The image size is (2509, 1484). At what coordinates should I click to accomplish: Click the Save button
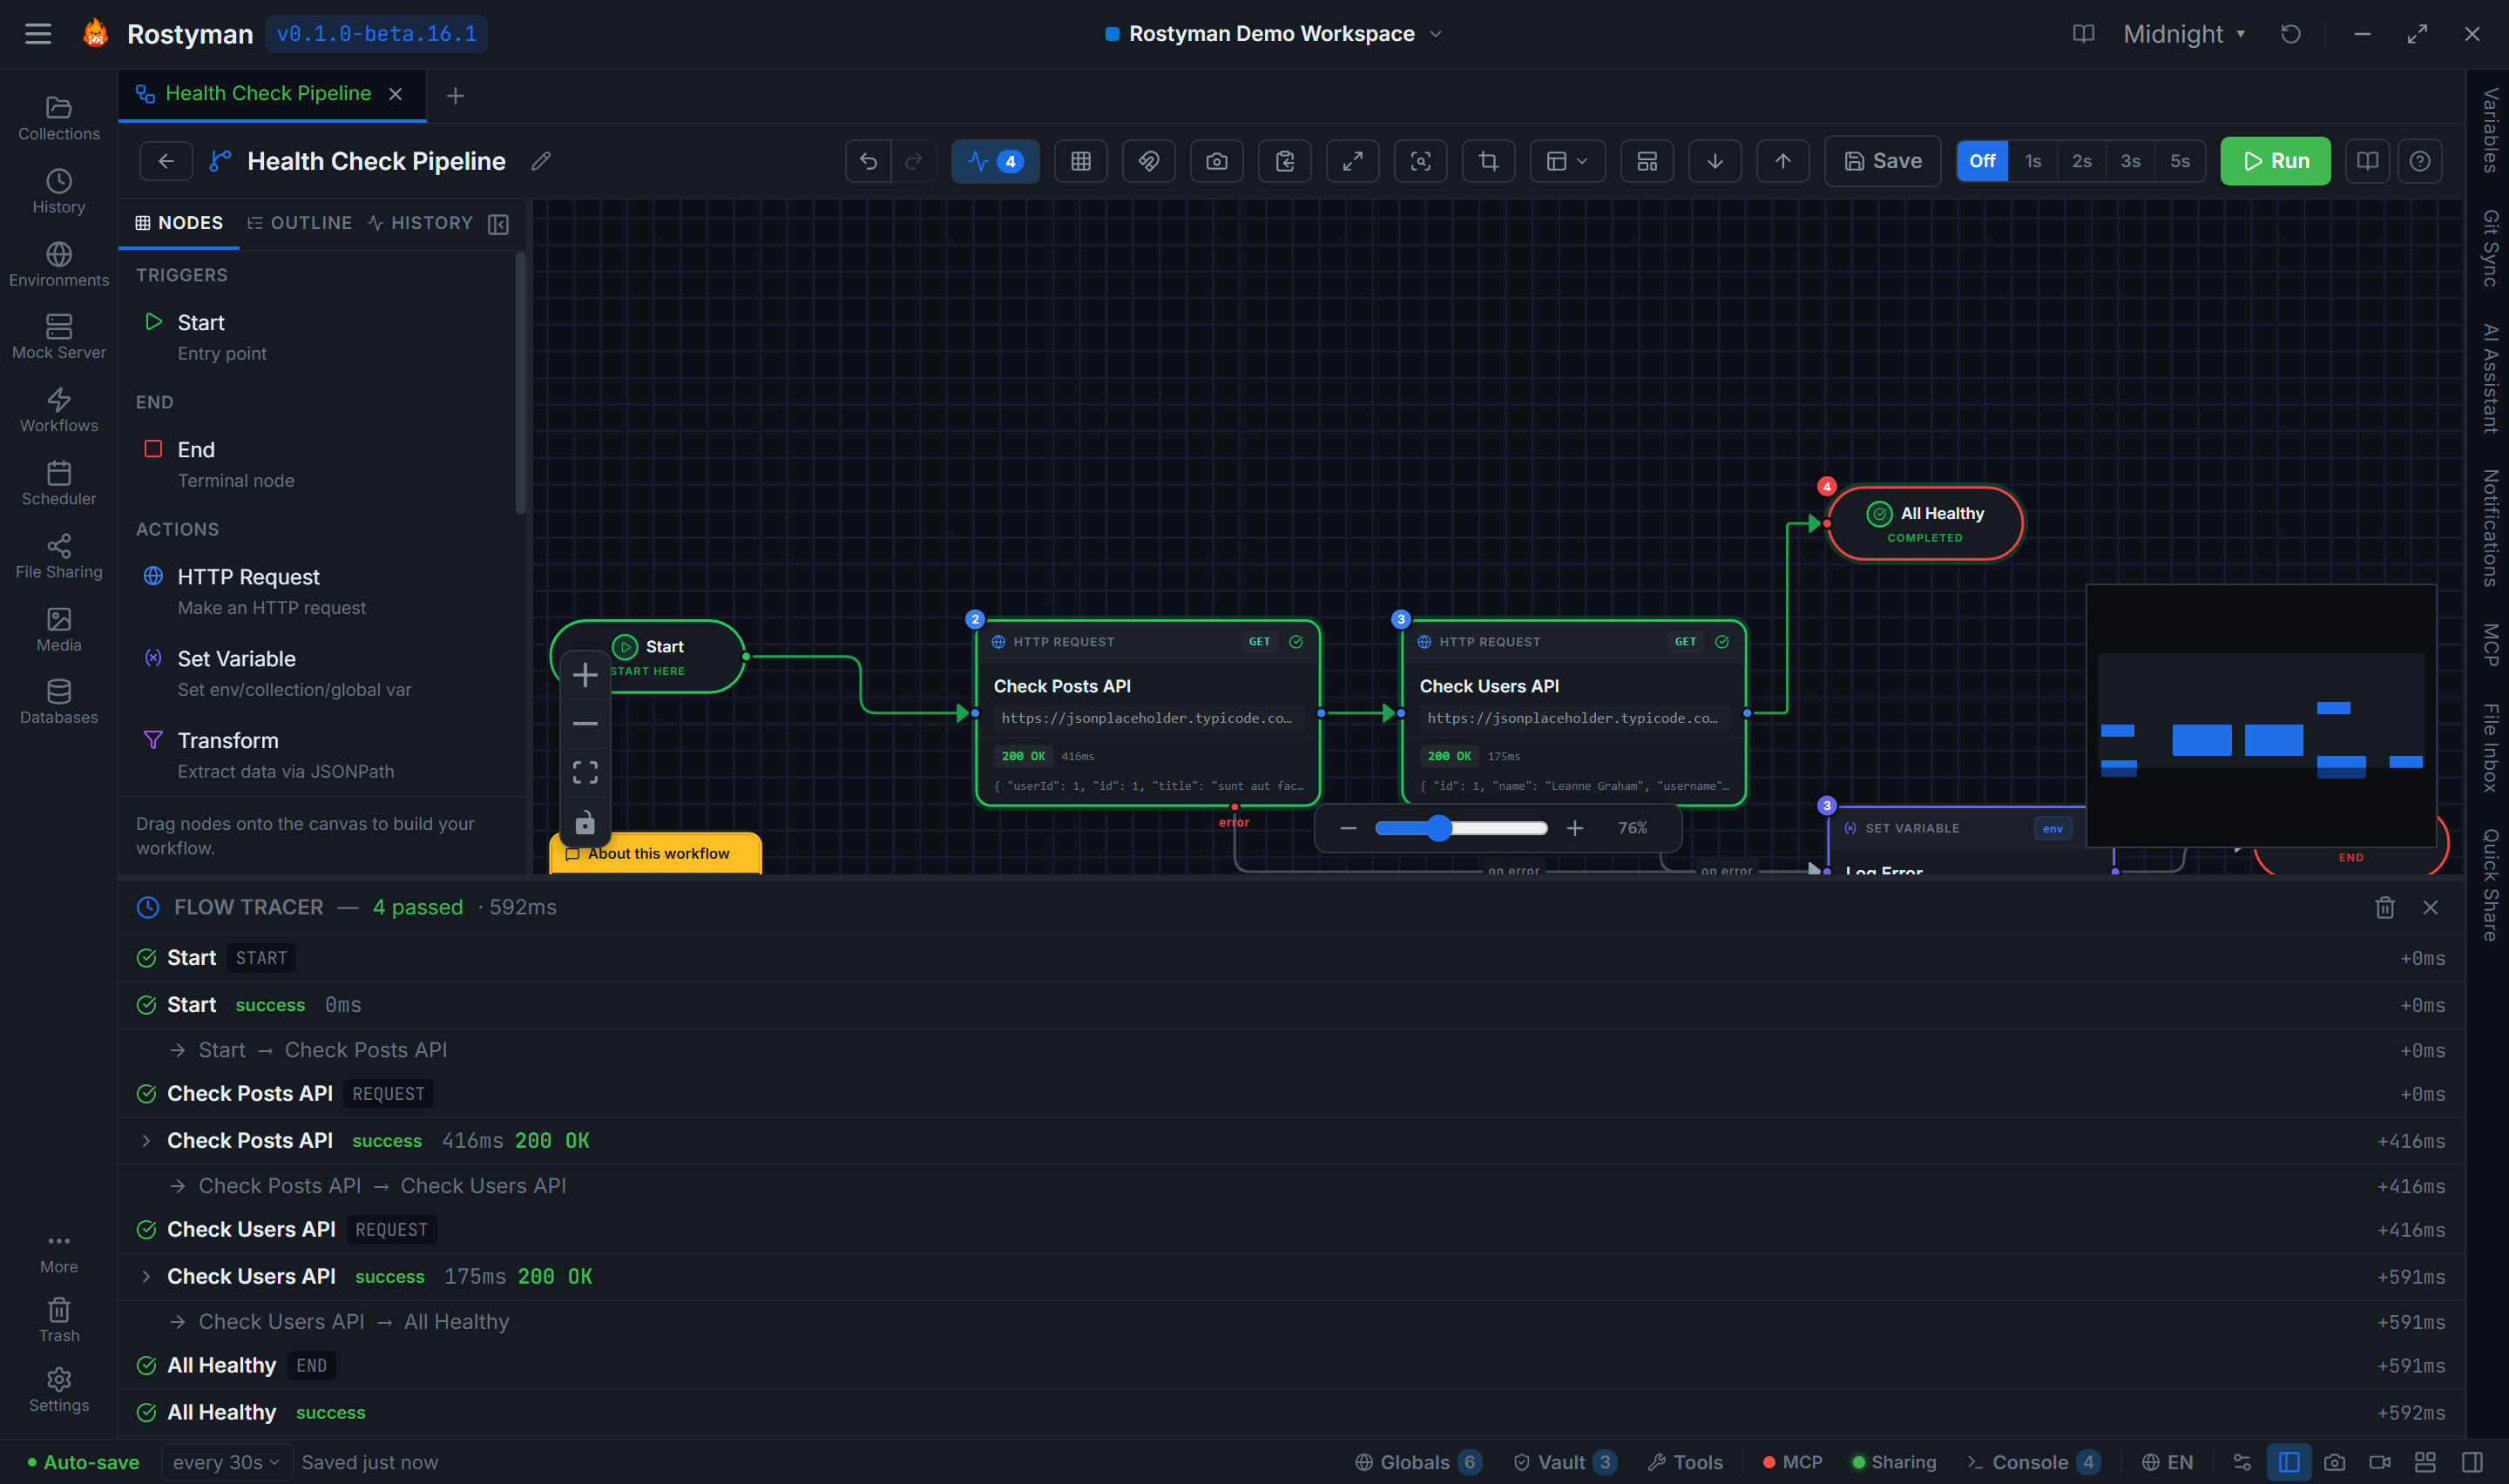point(1883,161)
